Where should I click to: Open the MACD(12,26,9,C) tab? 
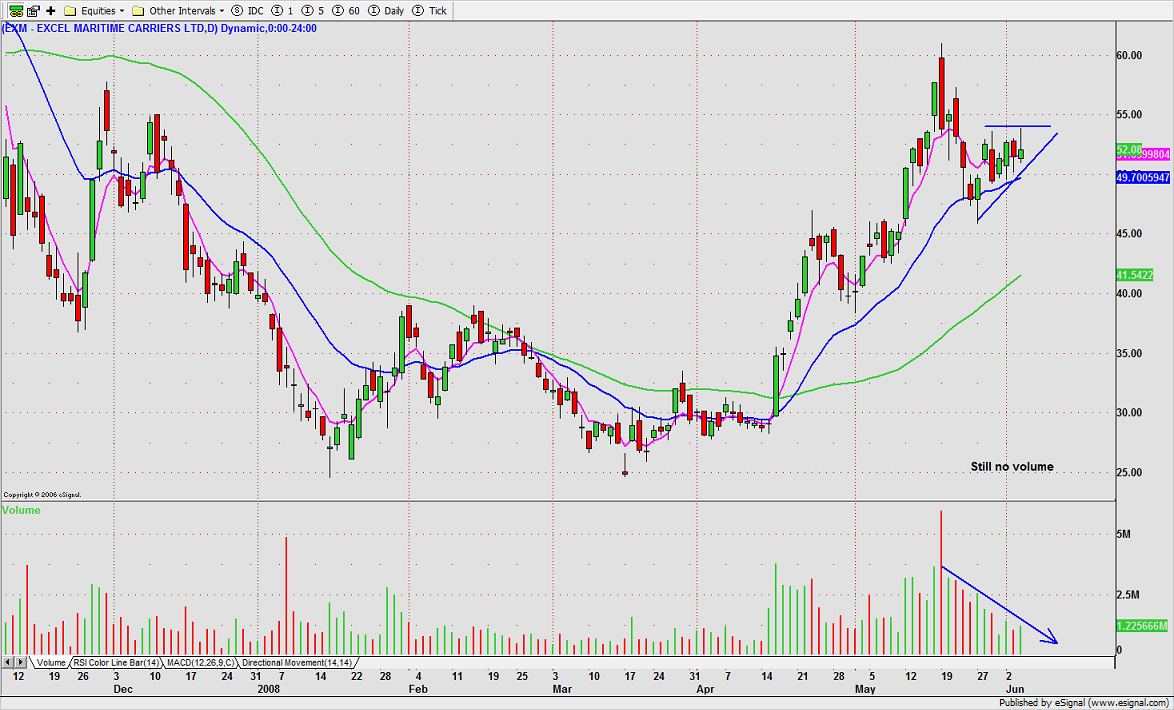[199, 663]
